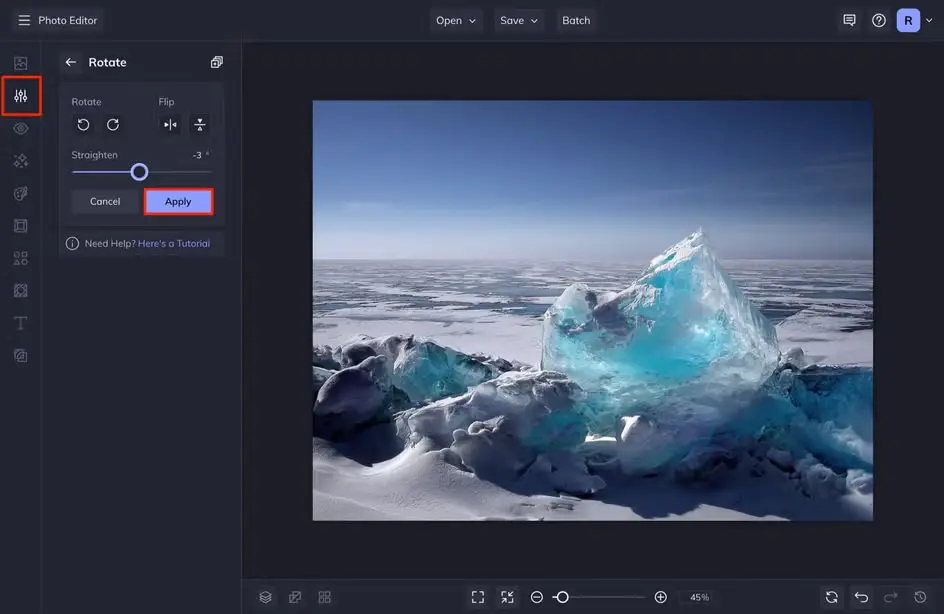Open the Text tool in sidebar
Image resolution: width=944 pixels, height=614 pixels.
21,323
